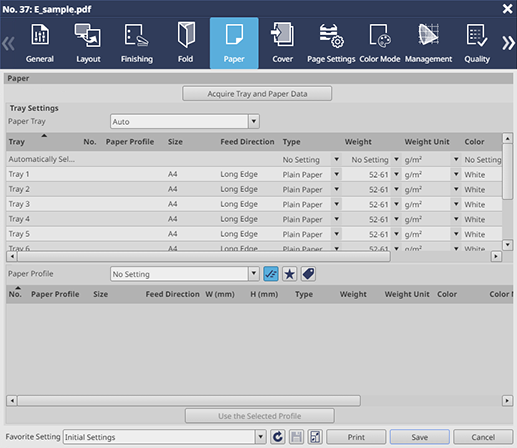Viewport: 517px width, 448px height.
Task: Toggle the highlighted checklist filter button
Action: pyautogui.click(x=271, y=274)
